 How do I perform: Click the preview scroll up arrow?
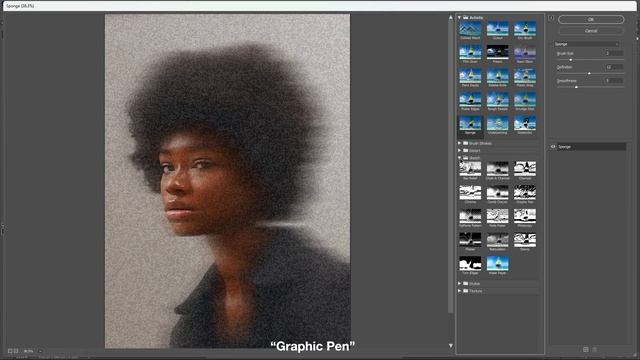point(451,18)
